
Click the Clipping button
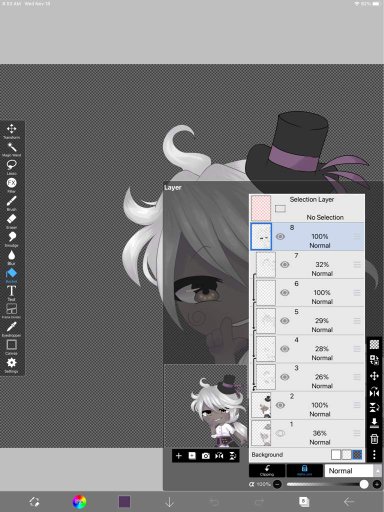267,471
